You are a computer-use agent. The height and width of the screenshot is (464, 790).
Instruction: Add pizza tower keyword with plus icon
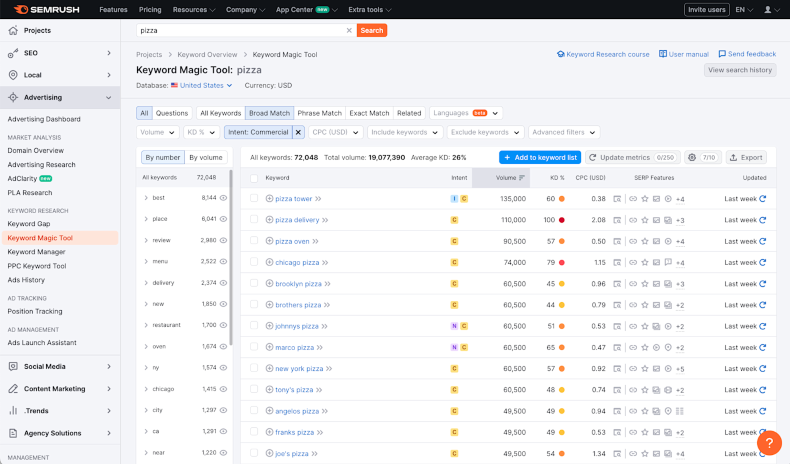tap(269, 198)
